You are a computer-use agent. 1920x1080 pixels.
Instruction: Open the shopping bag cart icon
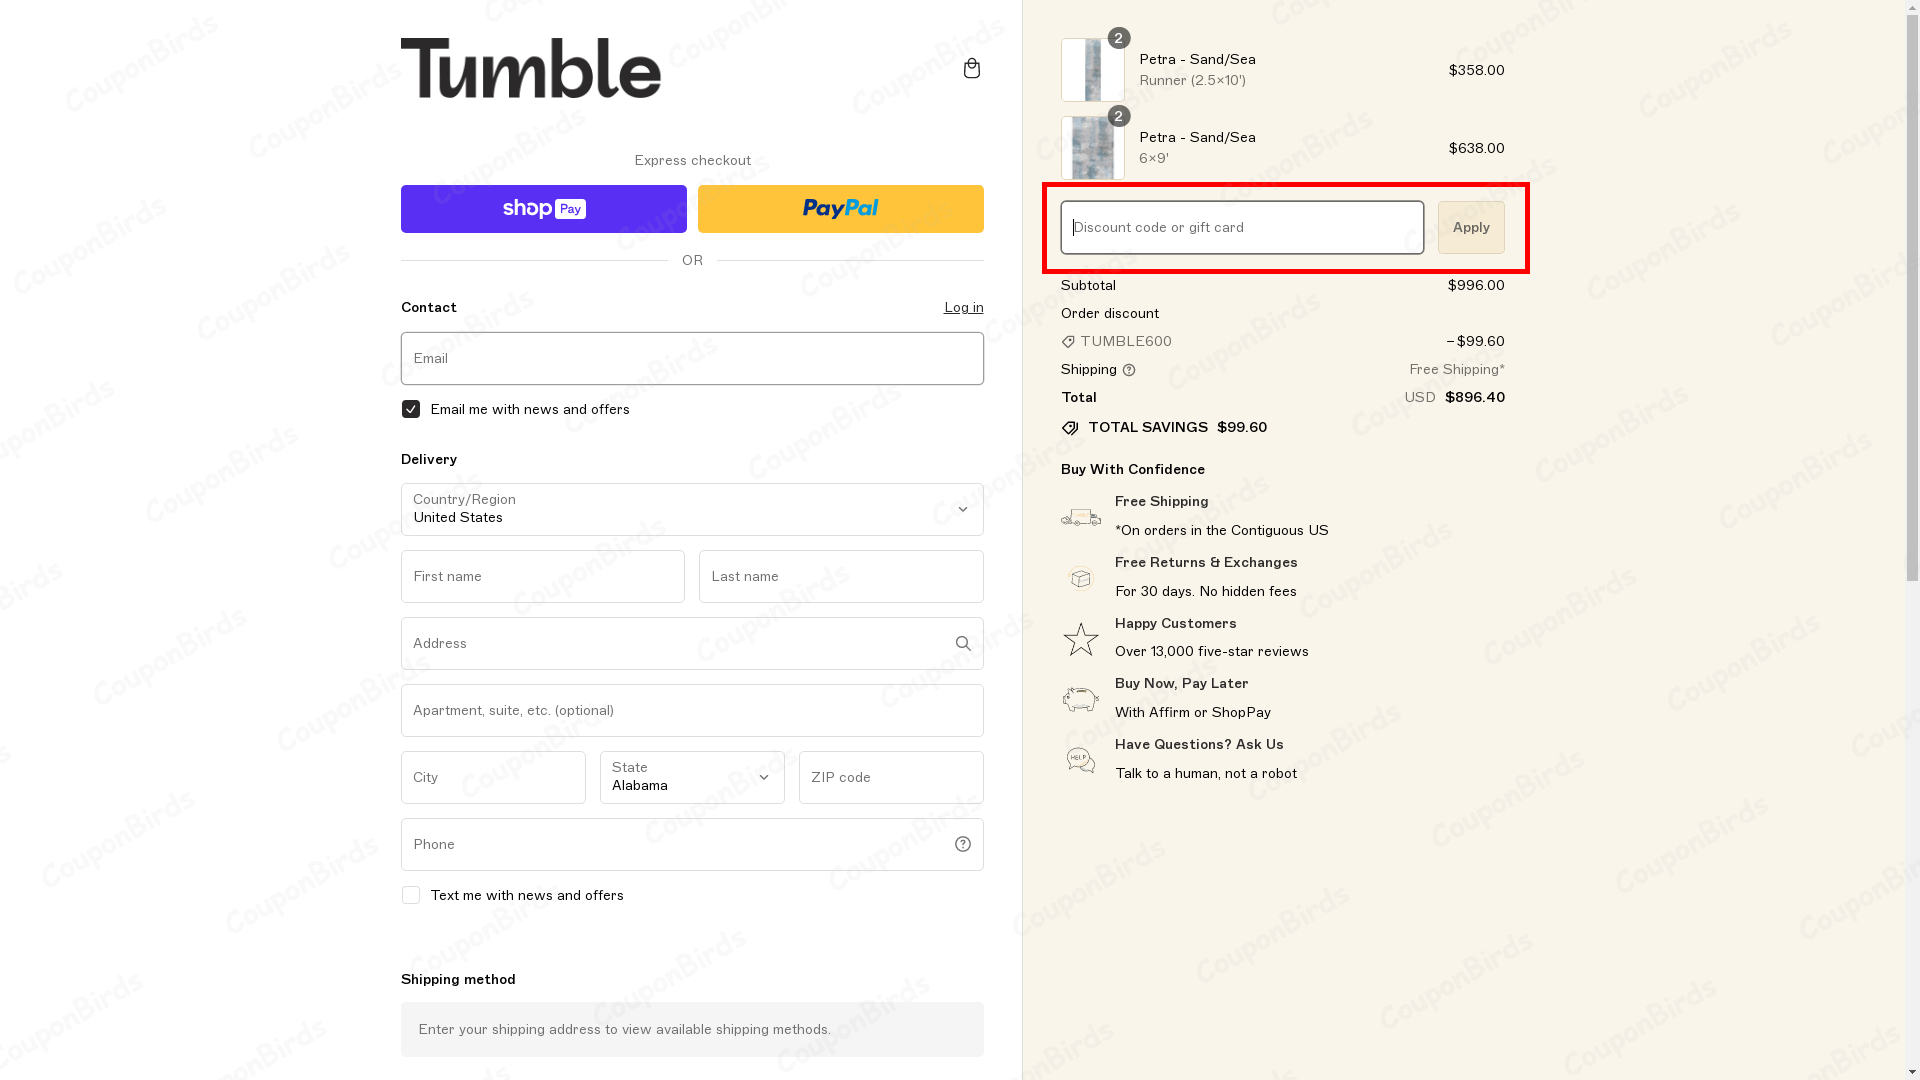(x=971, y=68)
